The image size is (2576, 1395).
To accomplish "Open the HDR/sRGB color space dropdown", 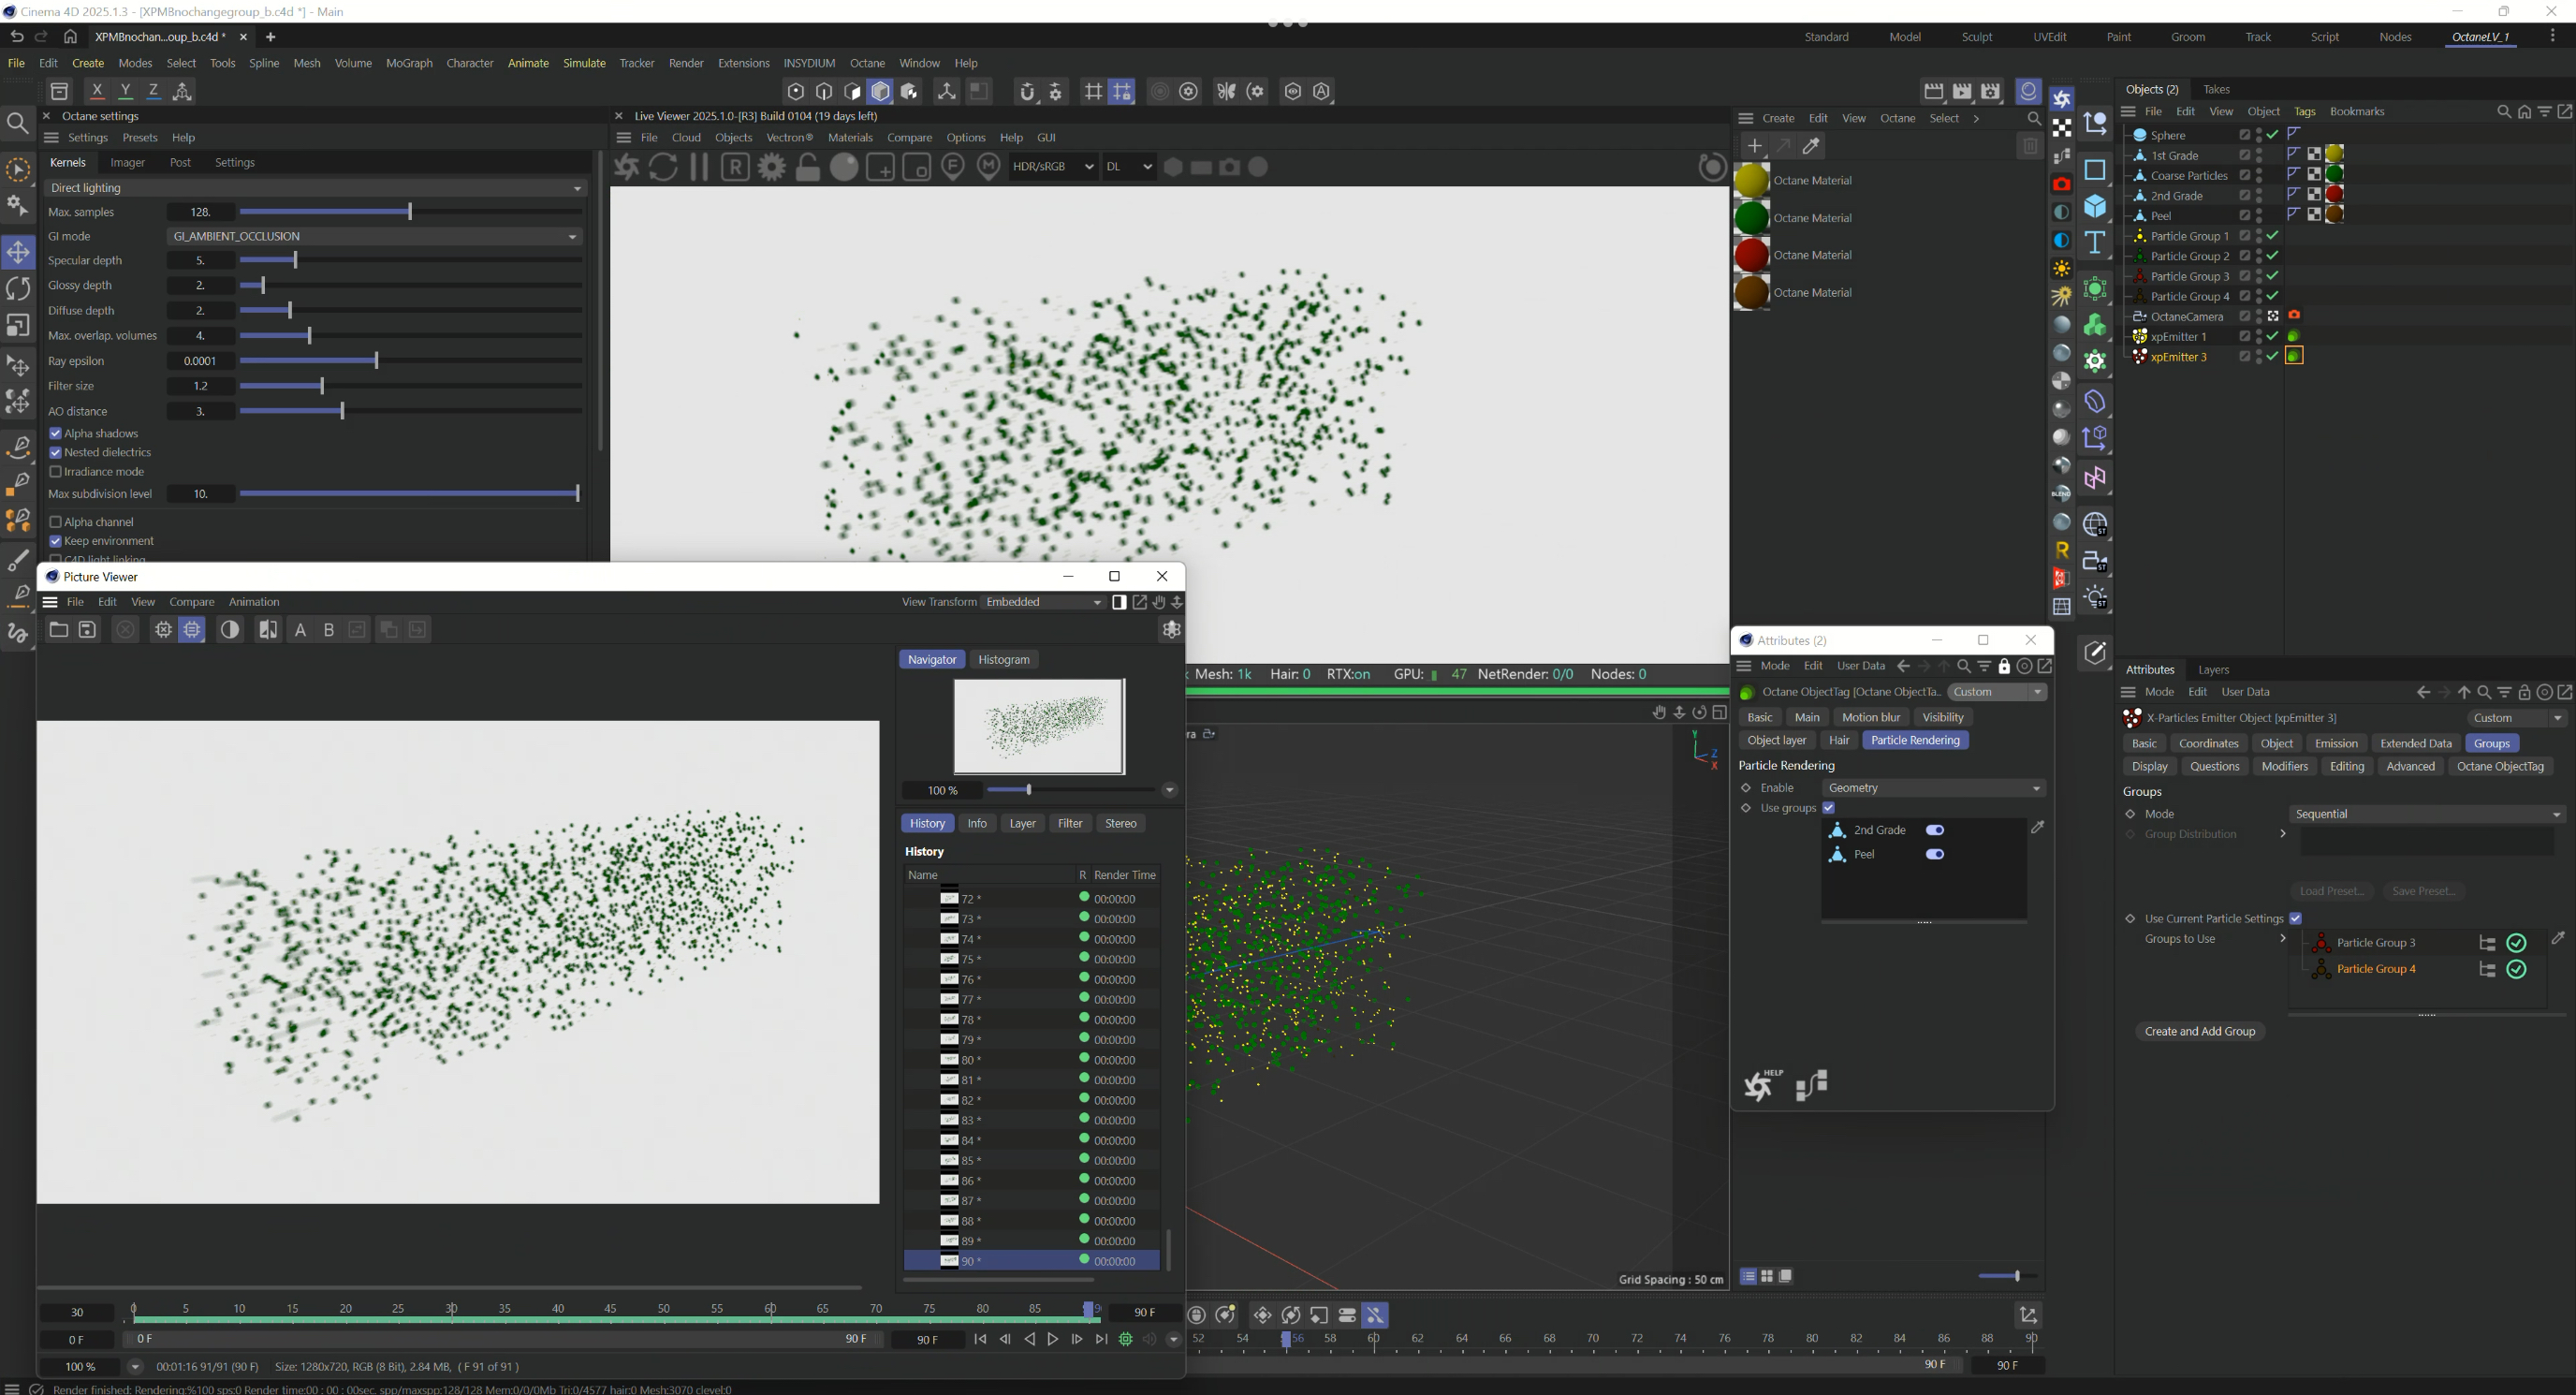I will 1053,167.
